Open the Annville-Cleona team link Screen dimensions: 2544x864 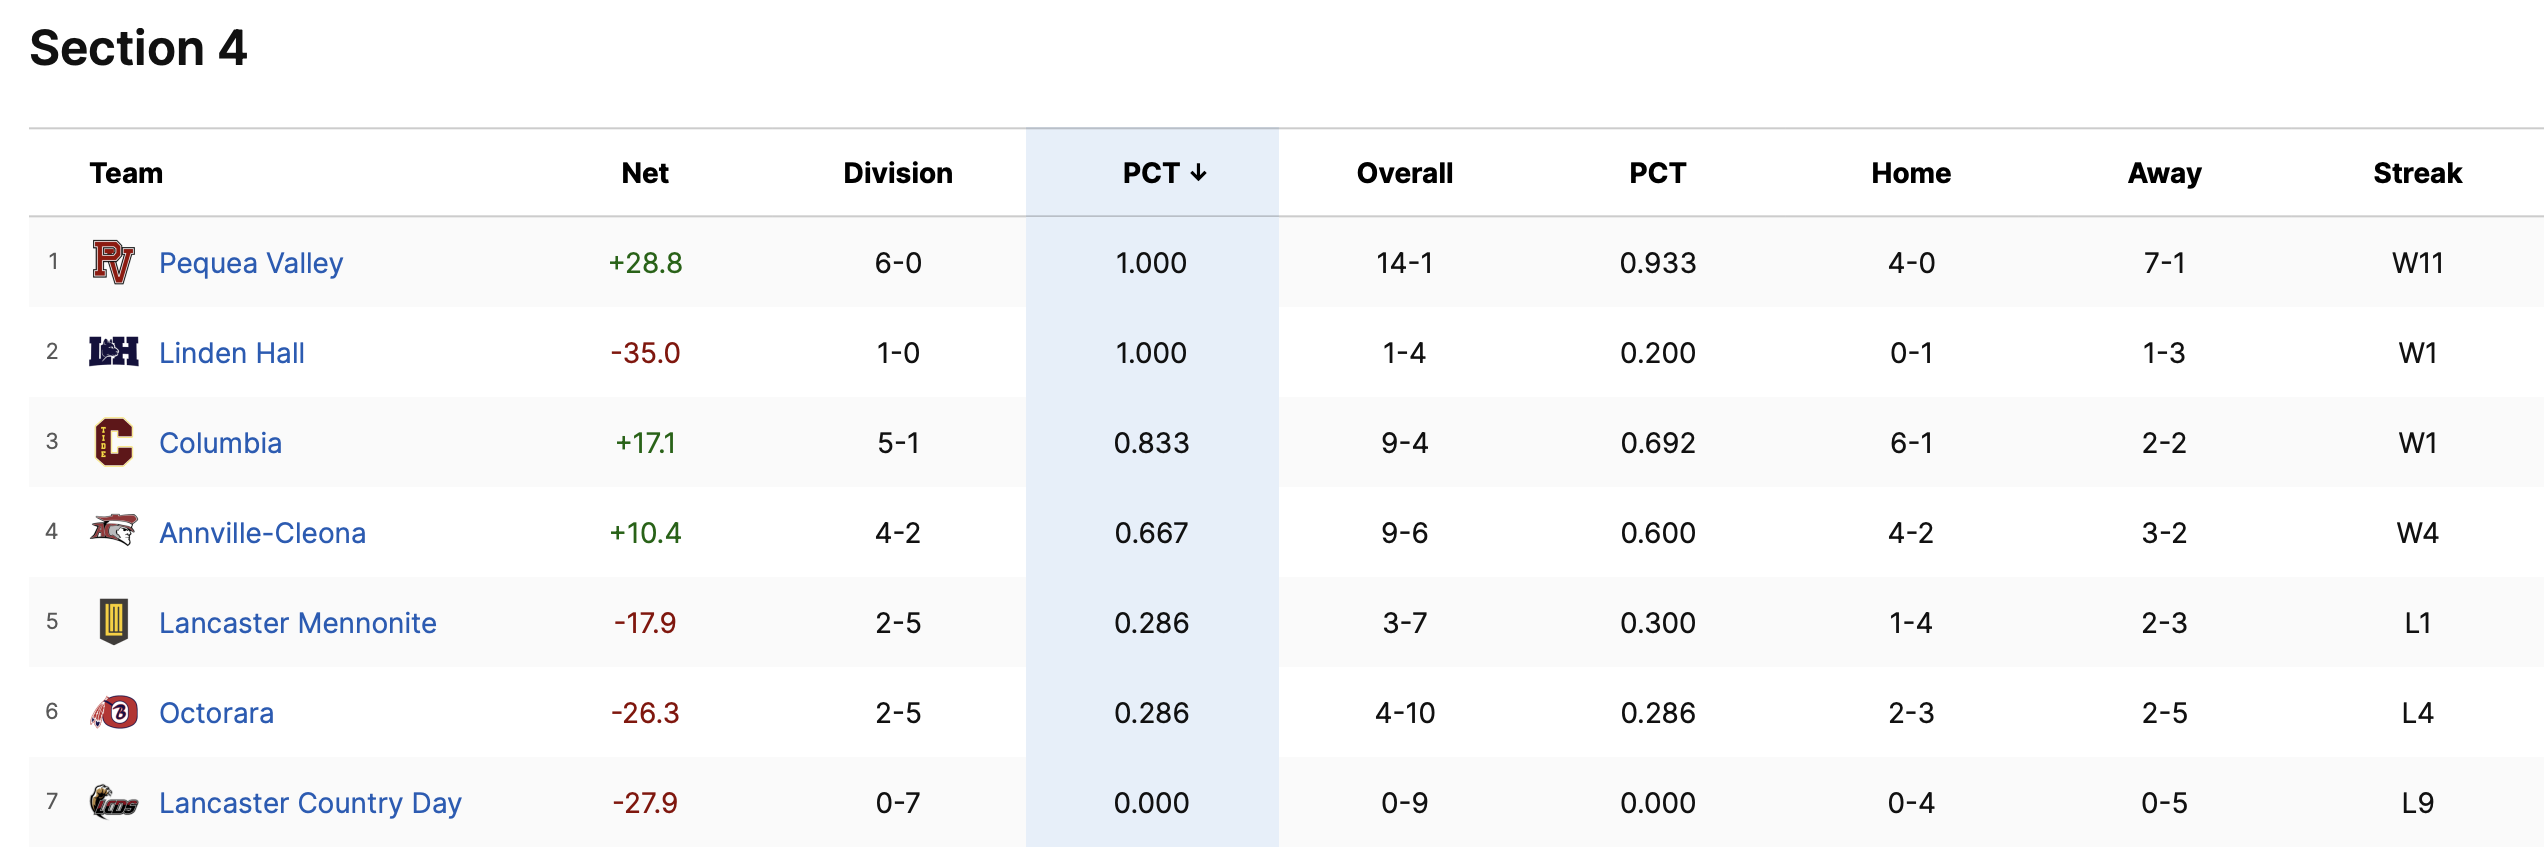tap(263, 533)
